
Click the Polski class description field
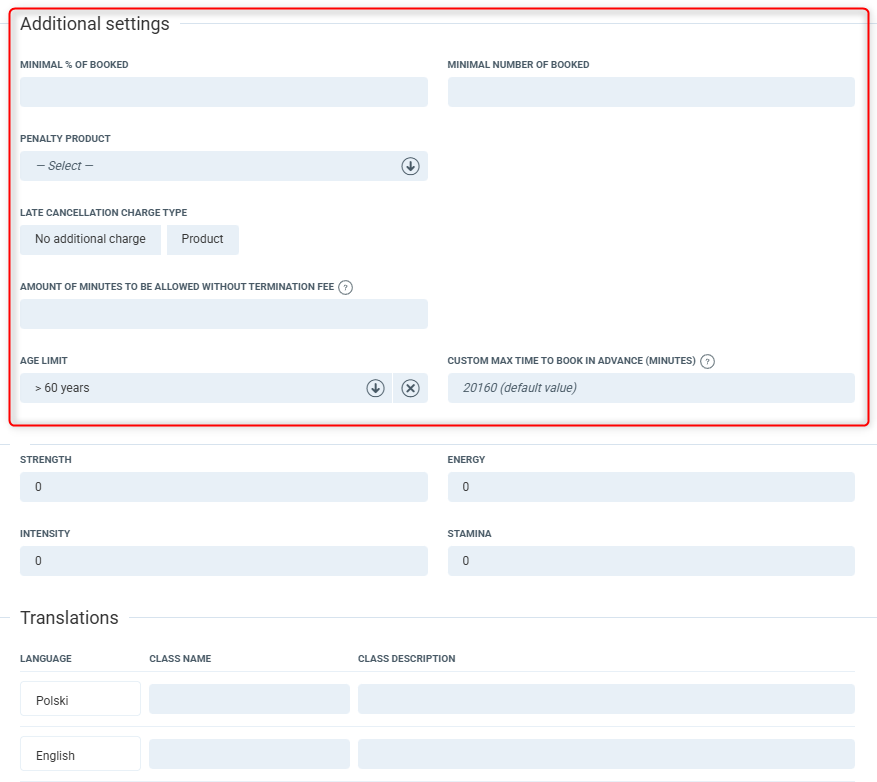coord(606,699)
